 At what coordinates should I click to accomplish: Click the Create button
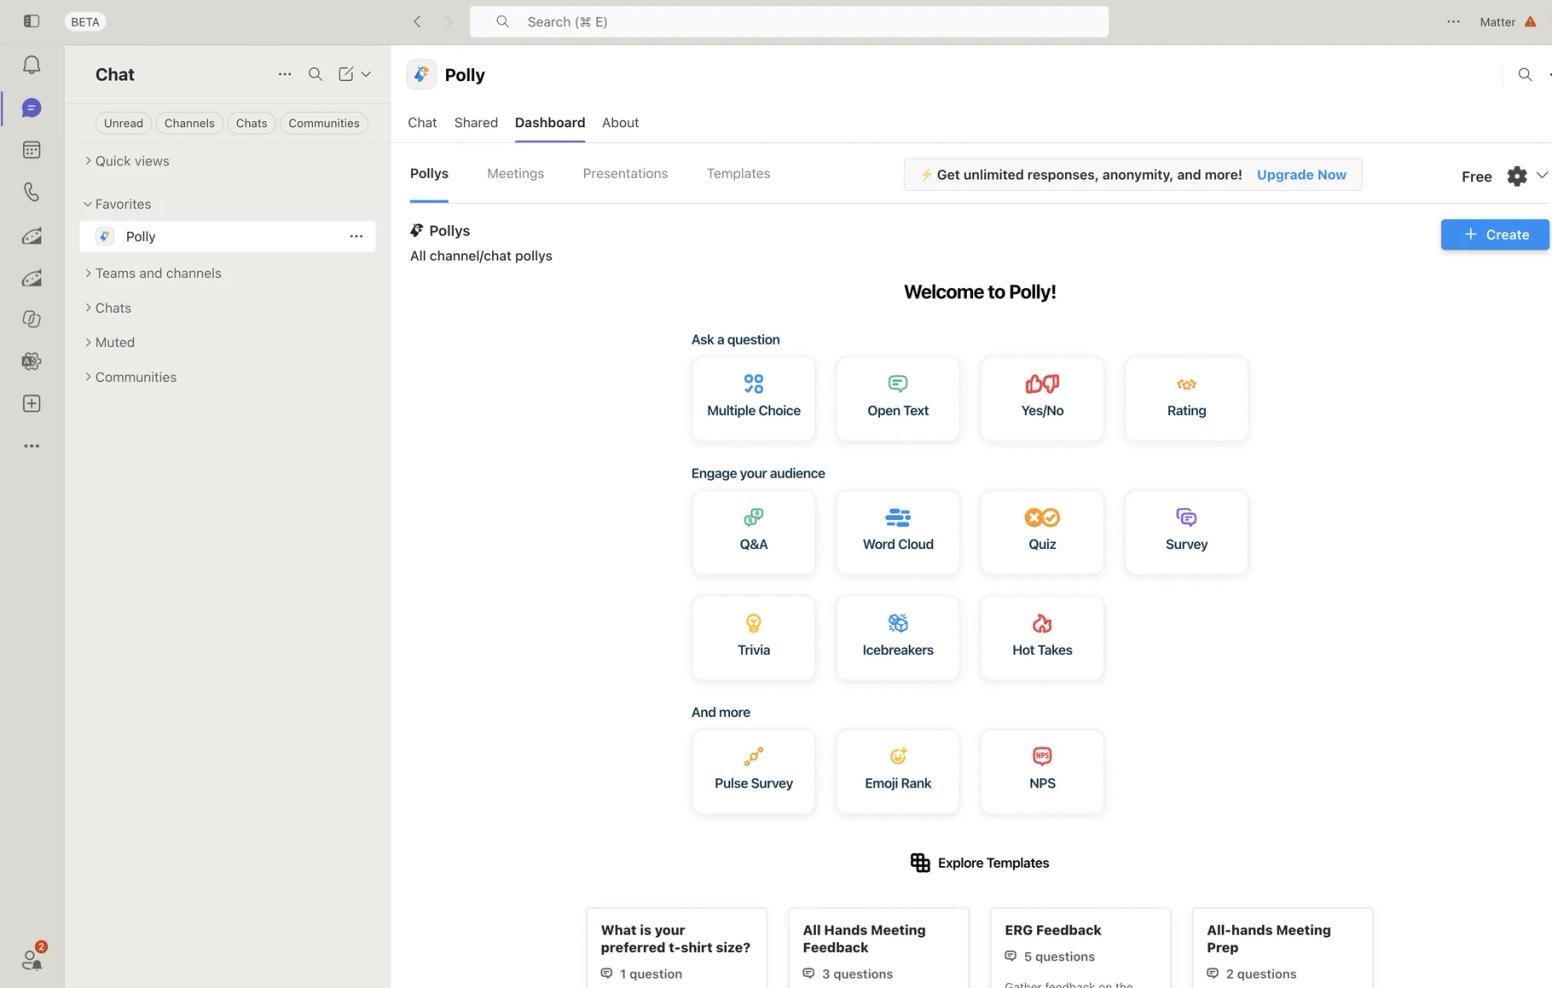pos(1495,234)
